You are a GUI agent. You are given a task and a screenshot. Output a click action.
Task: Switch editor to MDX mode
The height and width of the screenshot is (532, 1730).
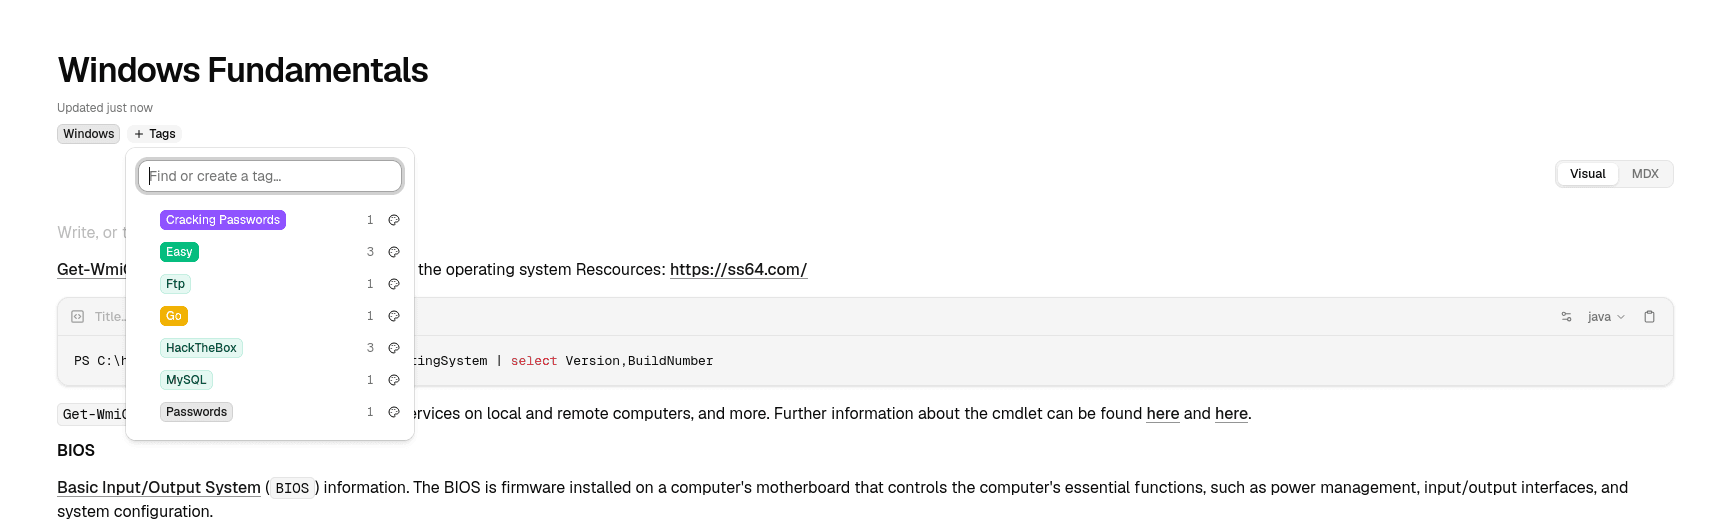coord(1645,174)
